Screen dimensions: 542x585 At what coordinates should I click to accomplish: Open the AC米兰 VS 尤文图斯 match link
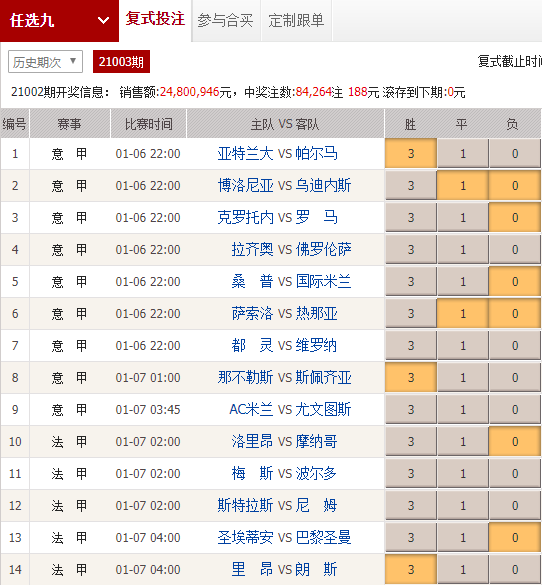(290, 410)
